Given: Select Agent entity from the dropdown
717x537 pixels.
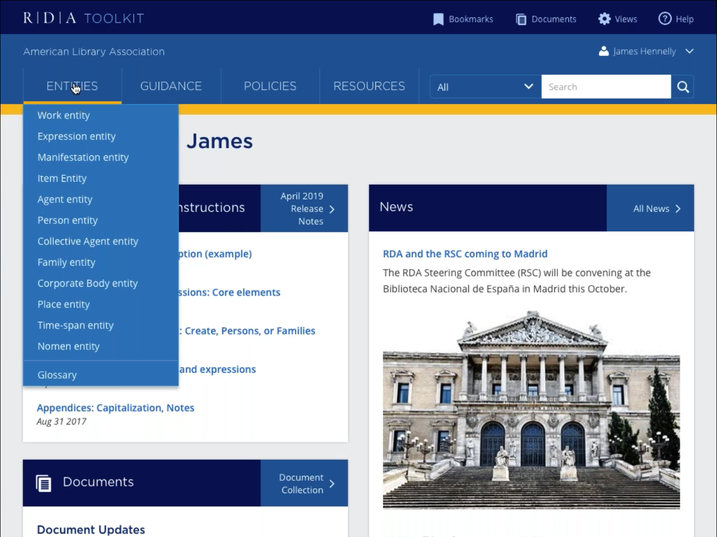Looking at the screenshot, I should pos(101,199).
